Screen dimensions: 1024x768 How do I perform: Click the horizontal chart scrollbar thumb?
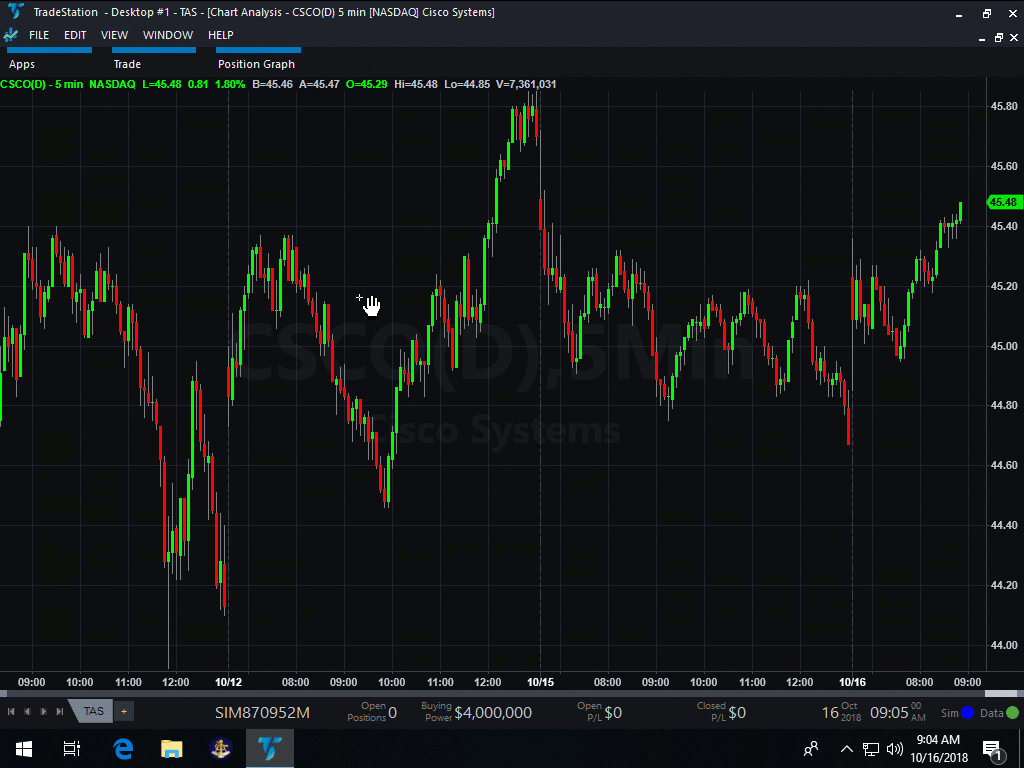click(1001, 694)
